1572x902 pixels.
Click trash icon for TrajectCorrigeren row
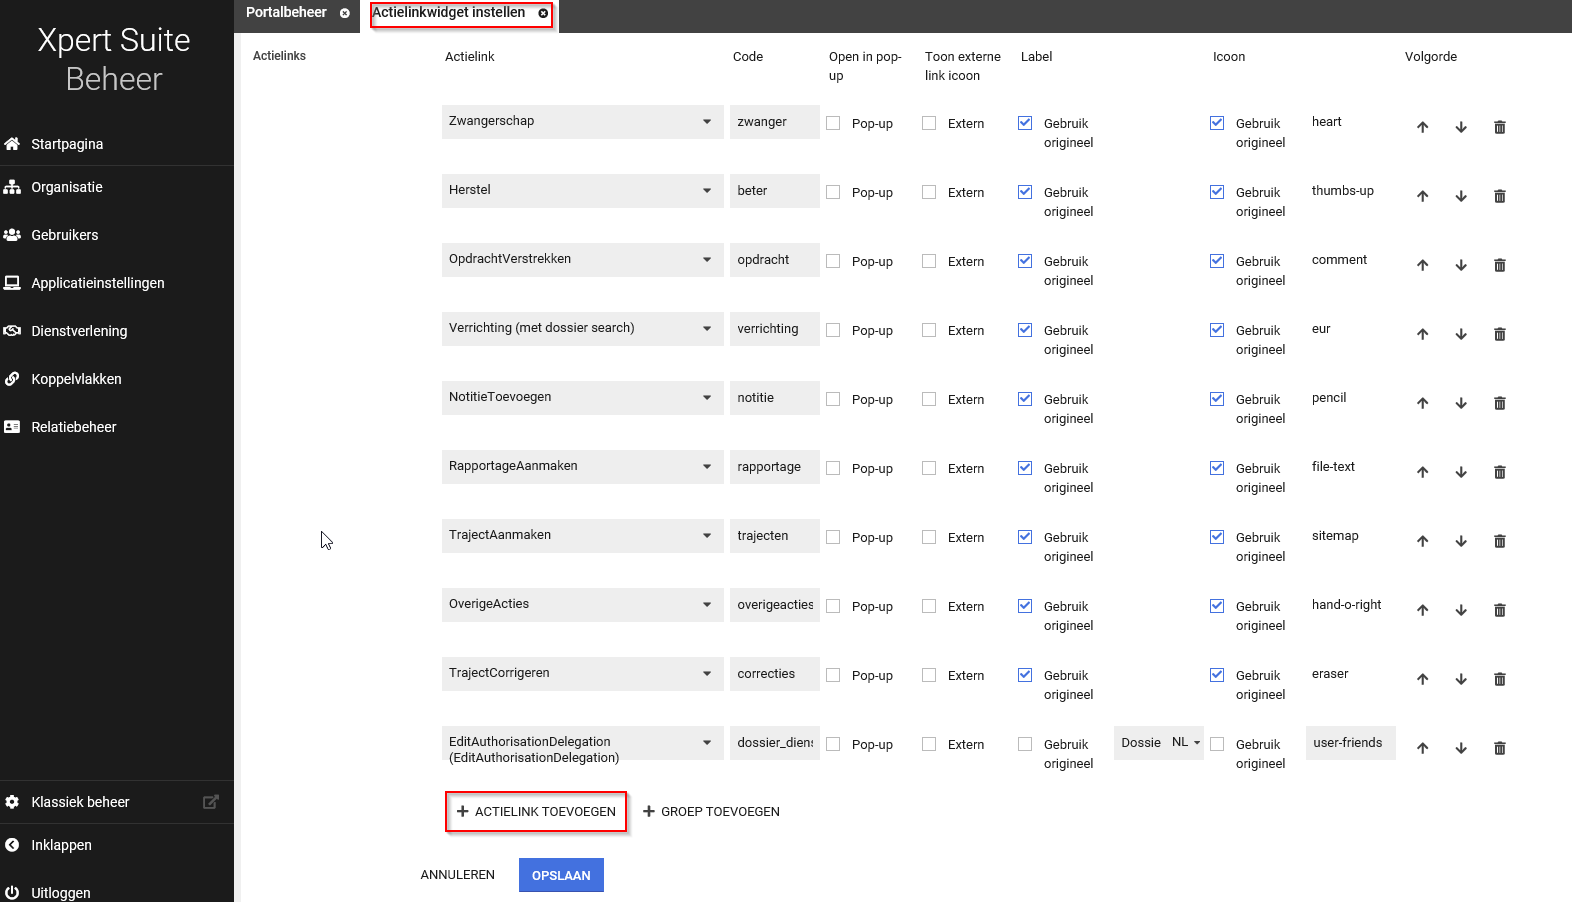(1499, 679)
